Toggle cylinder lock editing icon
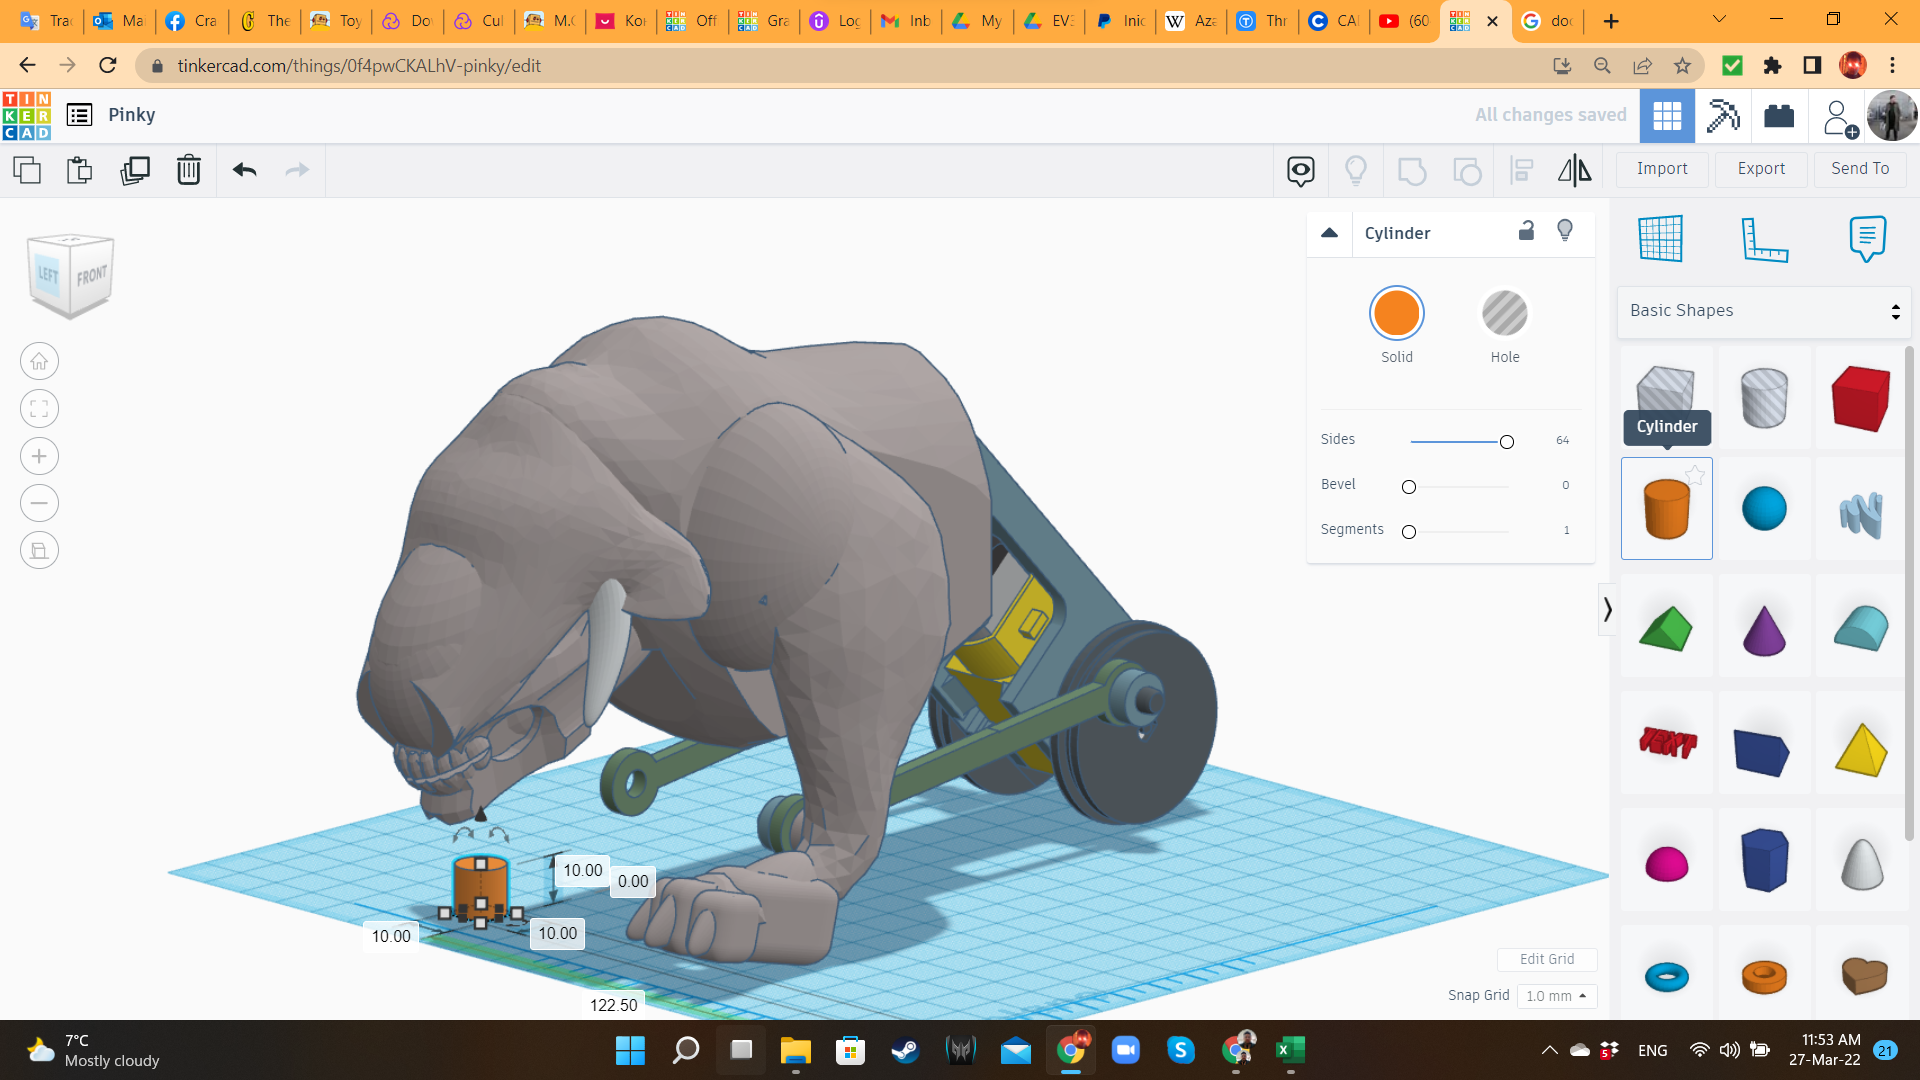This screenshot has height=1080, width=1920. (x=1526, y=231)
